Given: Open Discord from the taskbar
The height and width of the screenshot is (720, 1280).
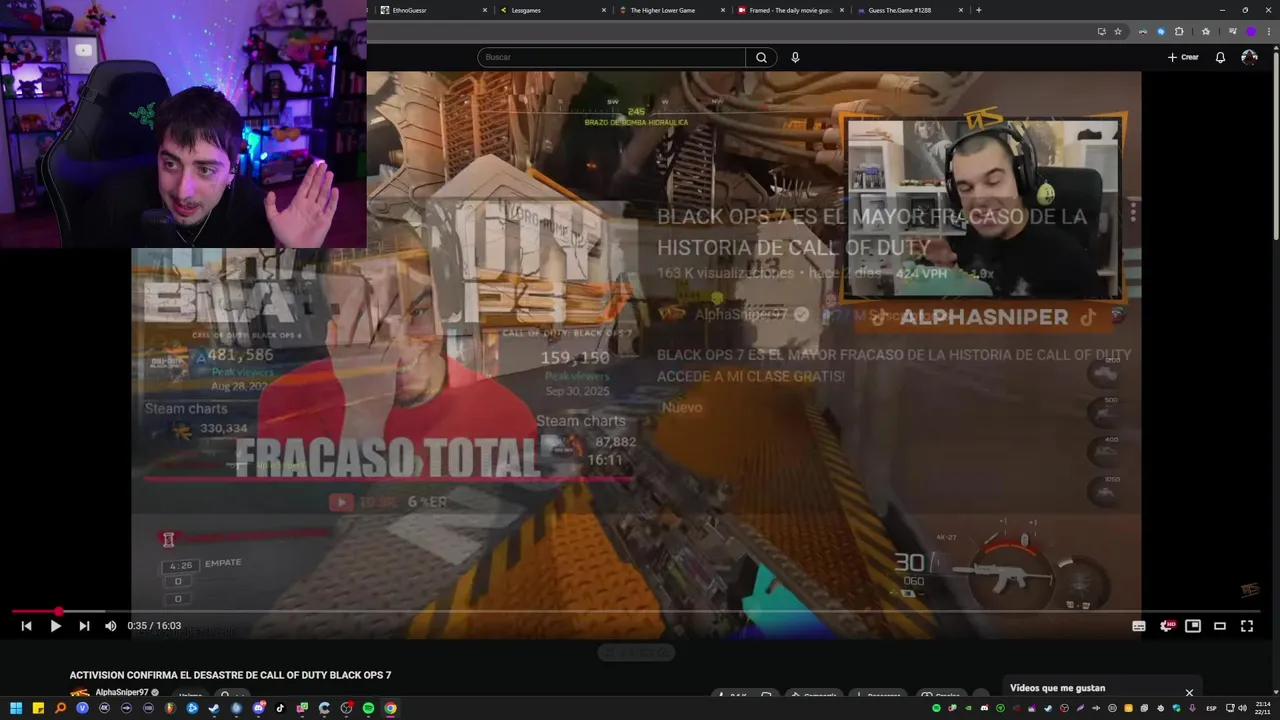Looking at the screenshot, I should point(258,708).
